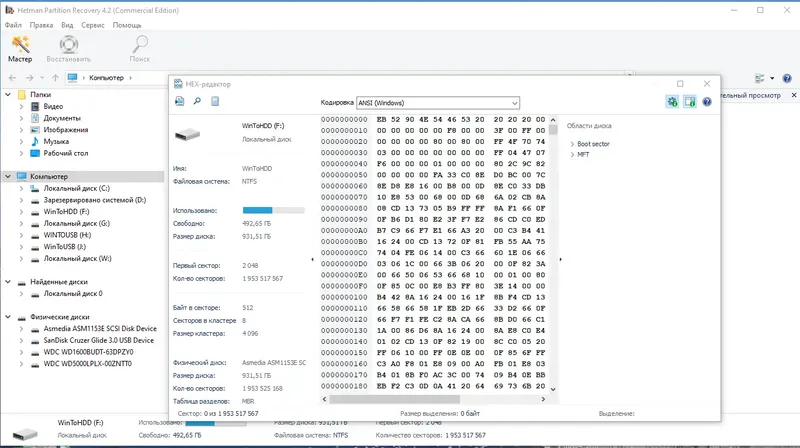Click the hex scroll up arrow
This screenshot has height=448, width=800.
coord(553,120)
